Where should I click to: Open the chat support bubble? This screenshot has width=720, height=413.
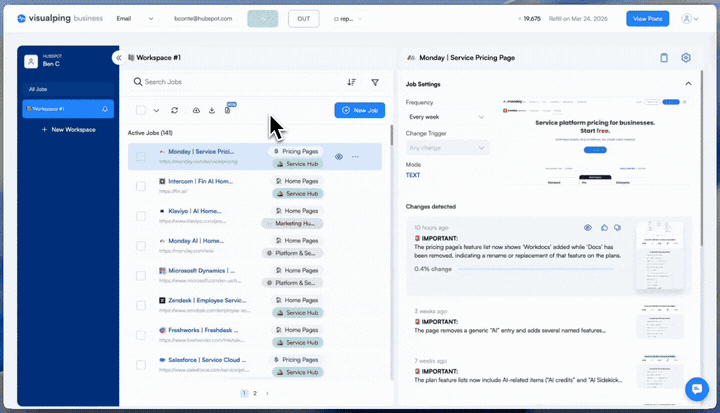(697, 389)
